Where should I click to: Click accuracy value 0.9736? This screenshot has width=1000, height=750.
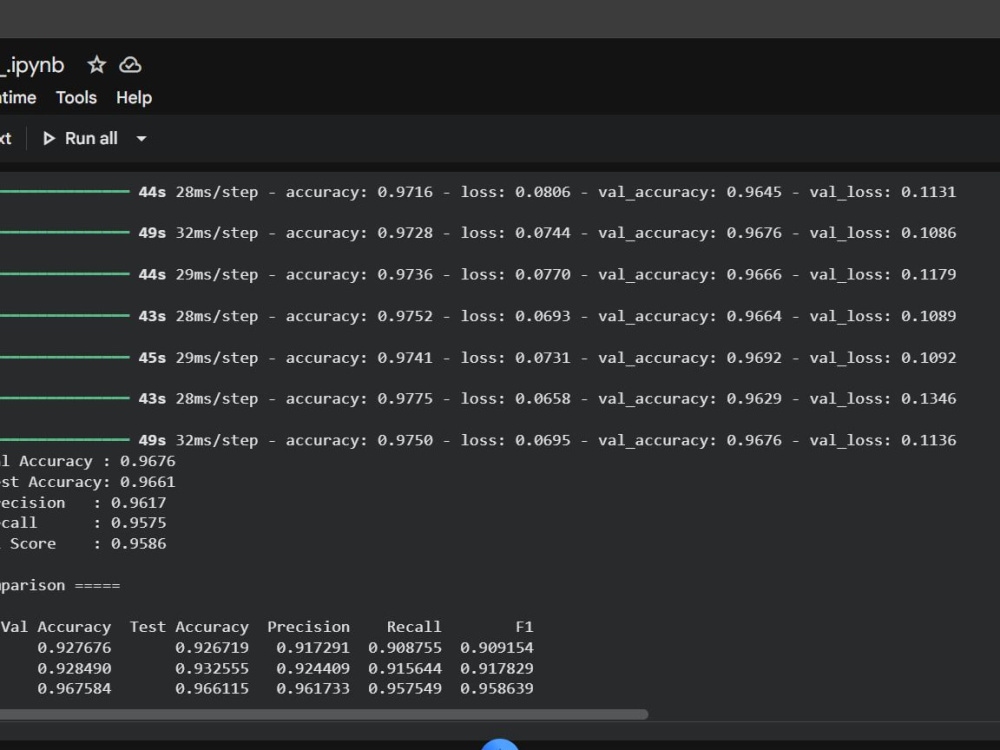tap(404, 274)
